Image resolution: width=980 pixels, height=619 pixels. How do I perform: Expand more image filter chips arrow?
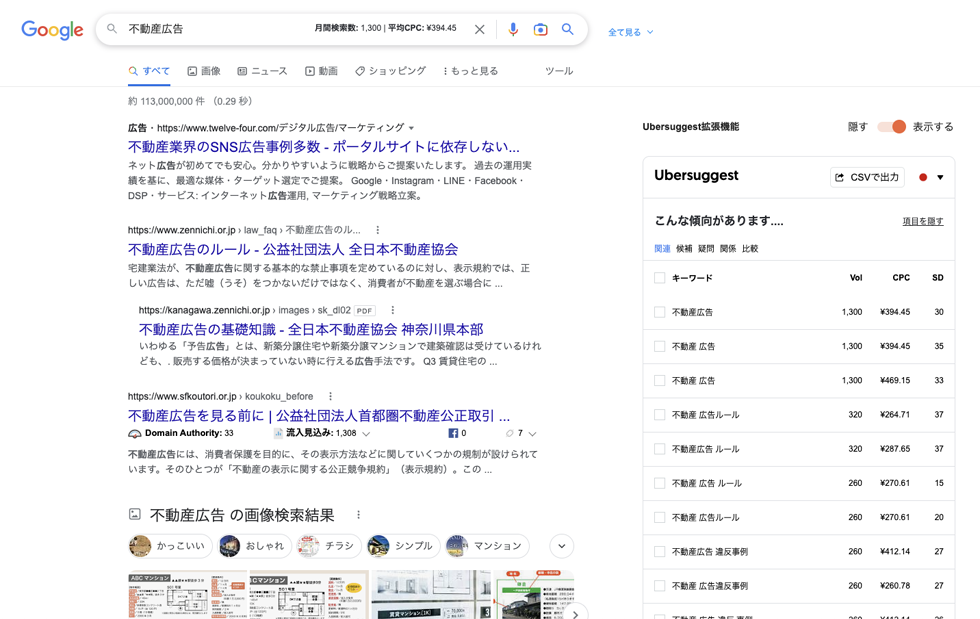(561, 546)
